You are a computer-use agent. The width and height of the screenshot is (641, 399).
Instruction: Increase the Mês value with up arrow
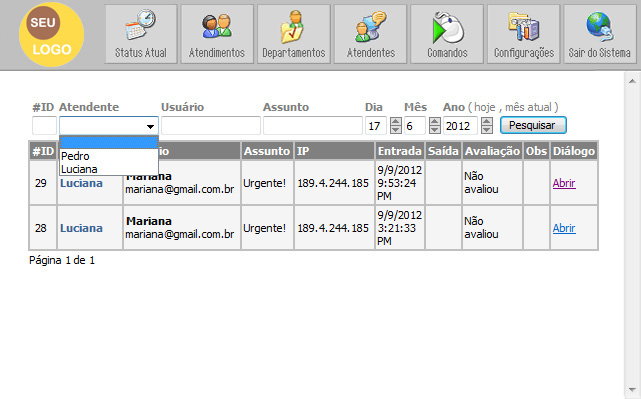(435, 121)
